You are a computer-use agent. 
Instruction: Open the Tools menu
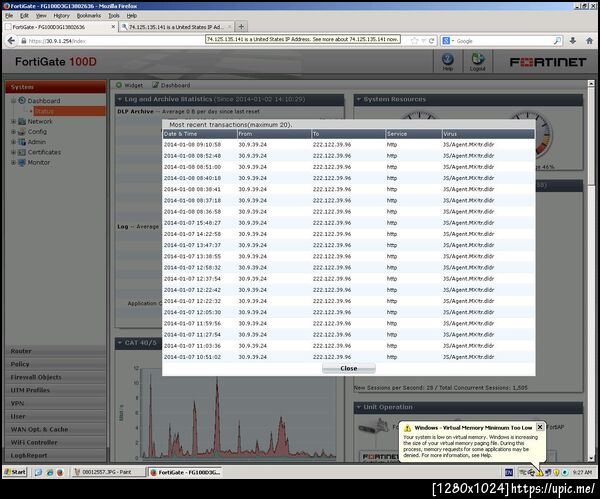click(114, 16)
